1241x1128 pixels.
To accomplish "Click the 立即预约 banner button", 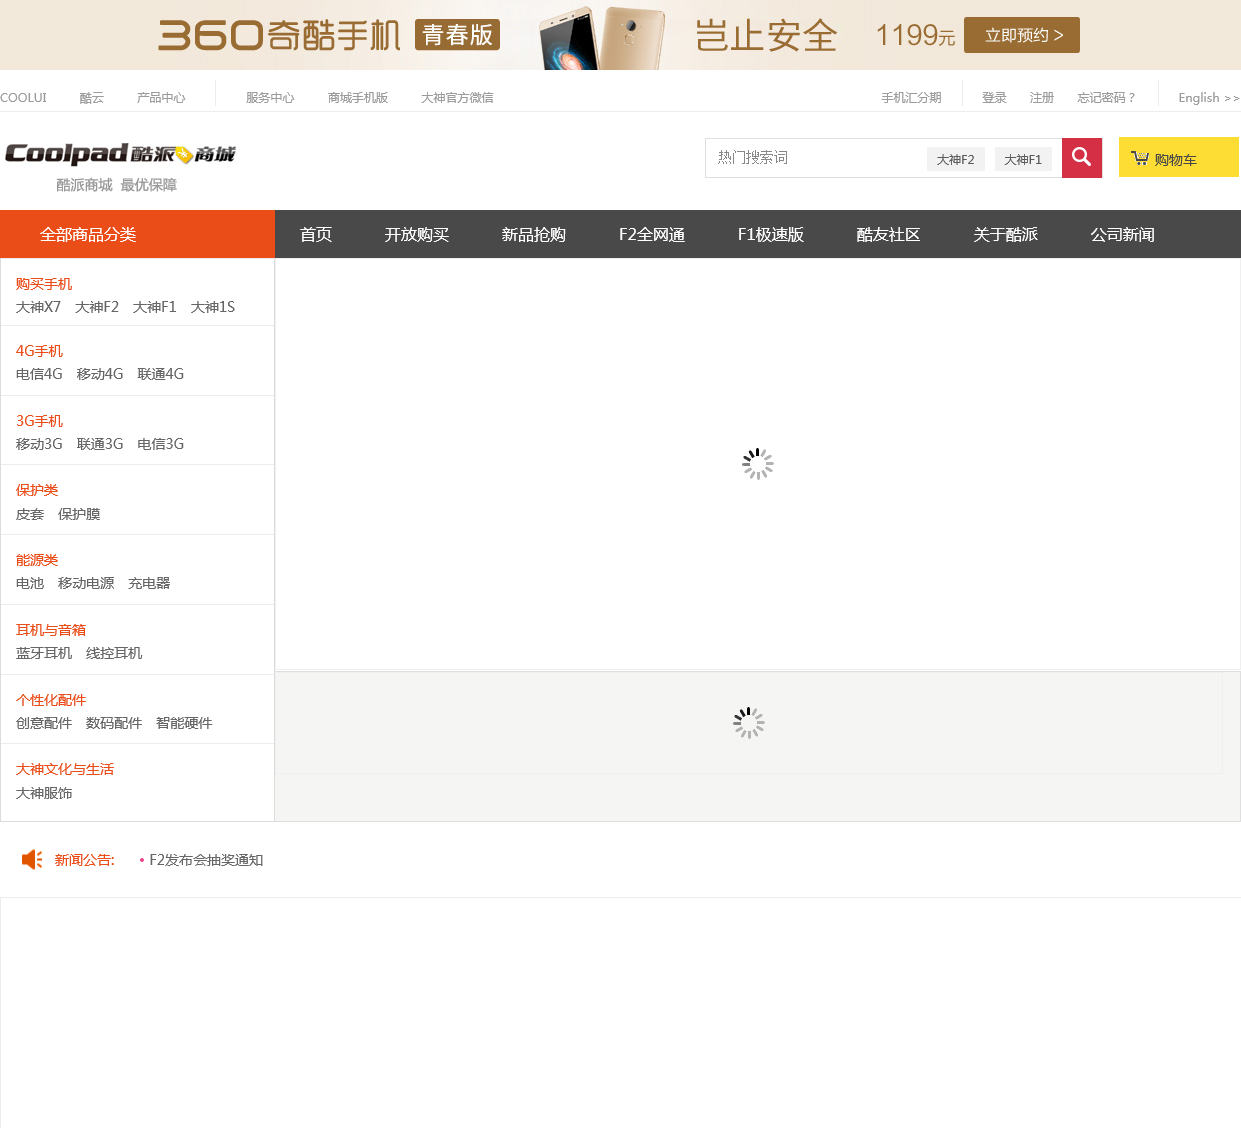I will (1022, 35).
